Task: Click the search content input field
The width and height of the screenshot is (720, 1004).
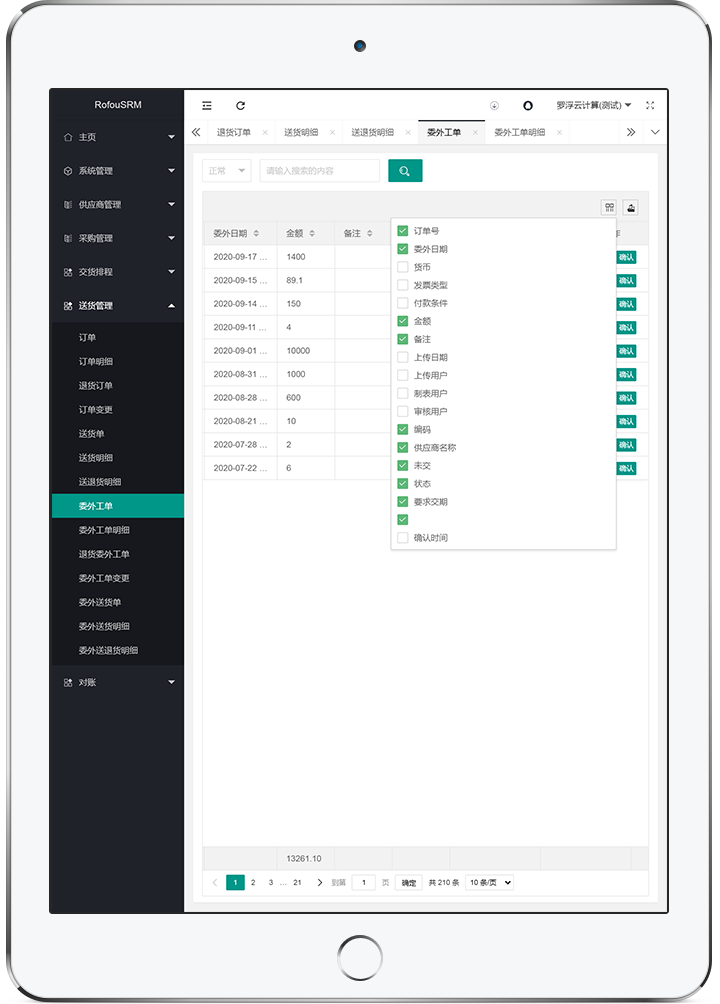Action: [x=319, y=171]
